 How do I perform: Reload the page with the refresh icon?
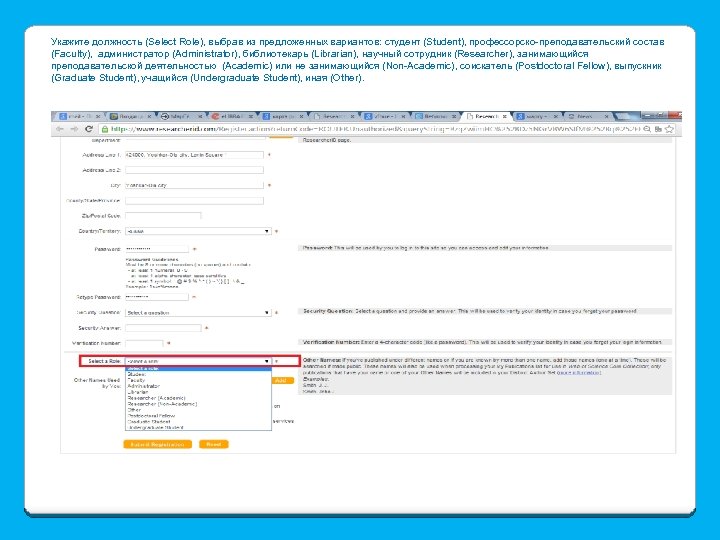click(x=89, y=129)
